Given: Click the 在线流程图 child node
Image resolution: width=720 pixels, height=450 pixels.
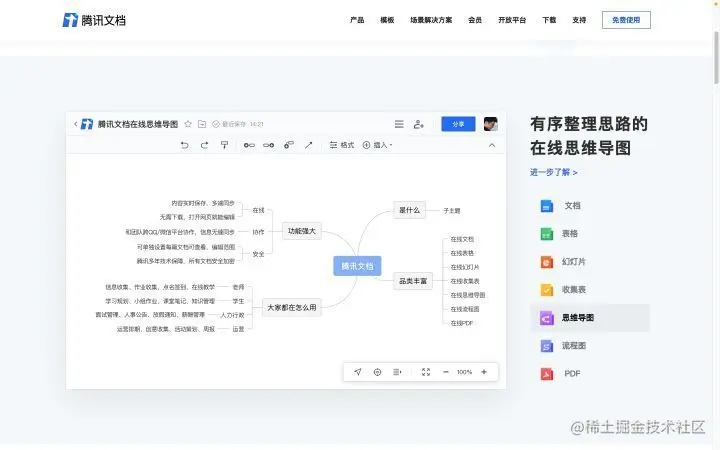Looking at the screenshot, I should pyautogui.click(x=465, y=309).
